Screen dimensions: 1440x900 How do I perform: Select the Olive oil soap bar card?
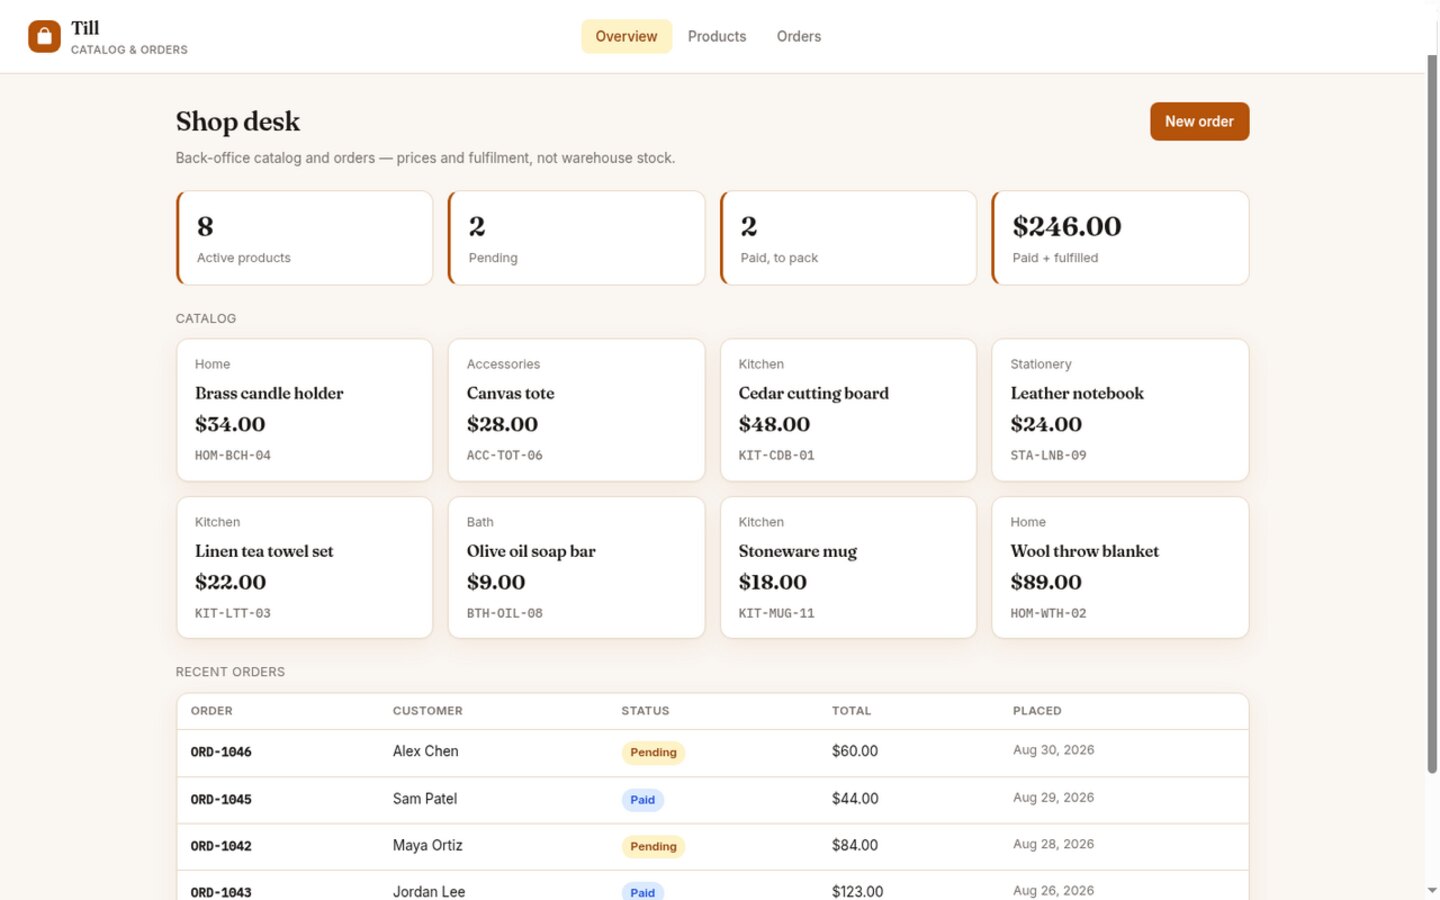[577, 568]
